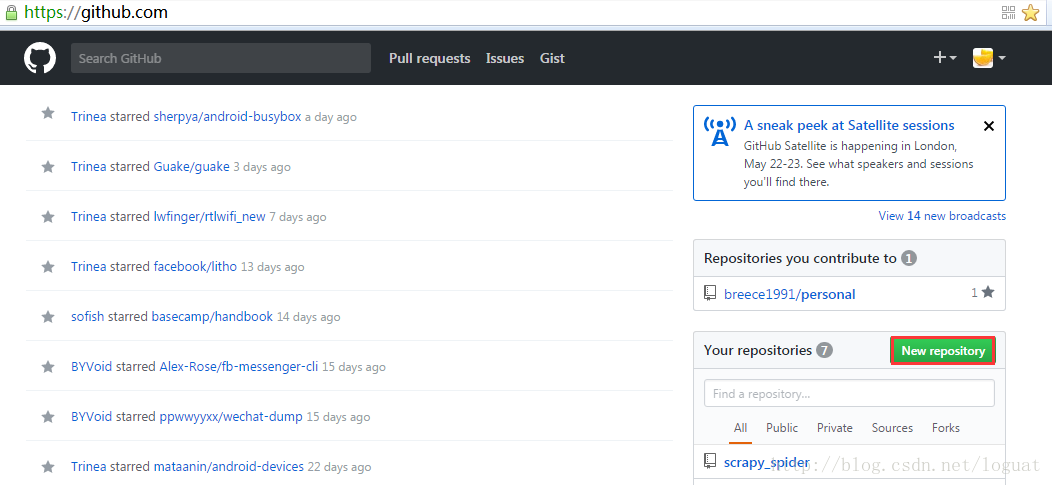
Task: Select the Private repositories tab
Action: (835, 428)
